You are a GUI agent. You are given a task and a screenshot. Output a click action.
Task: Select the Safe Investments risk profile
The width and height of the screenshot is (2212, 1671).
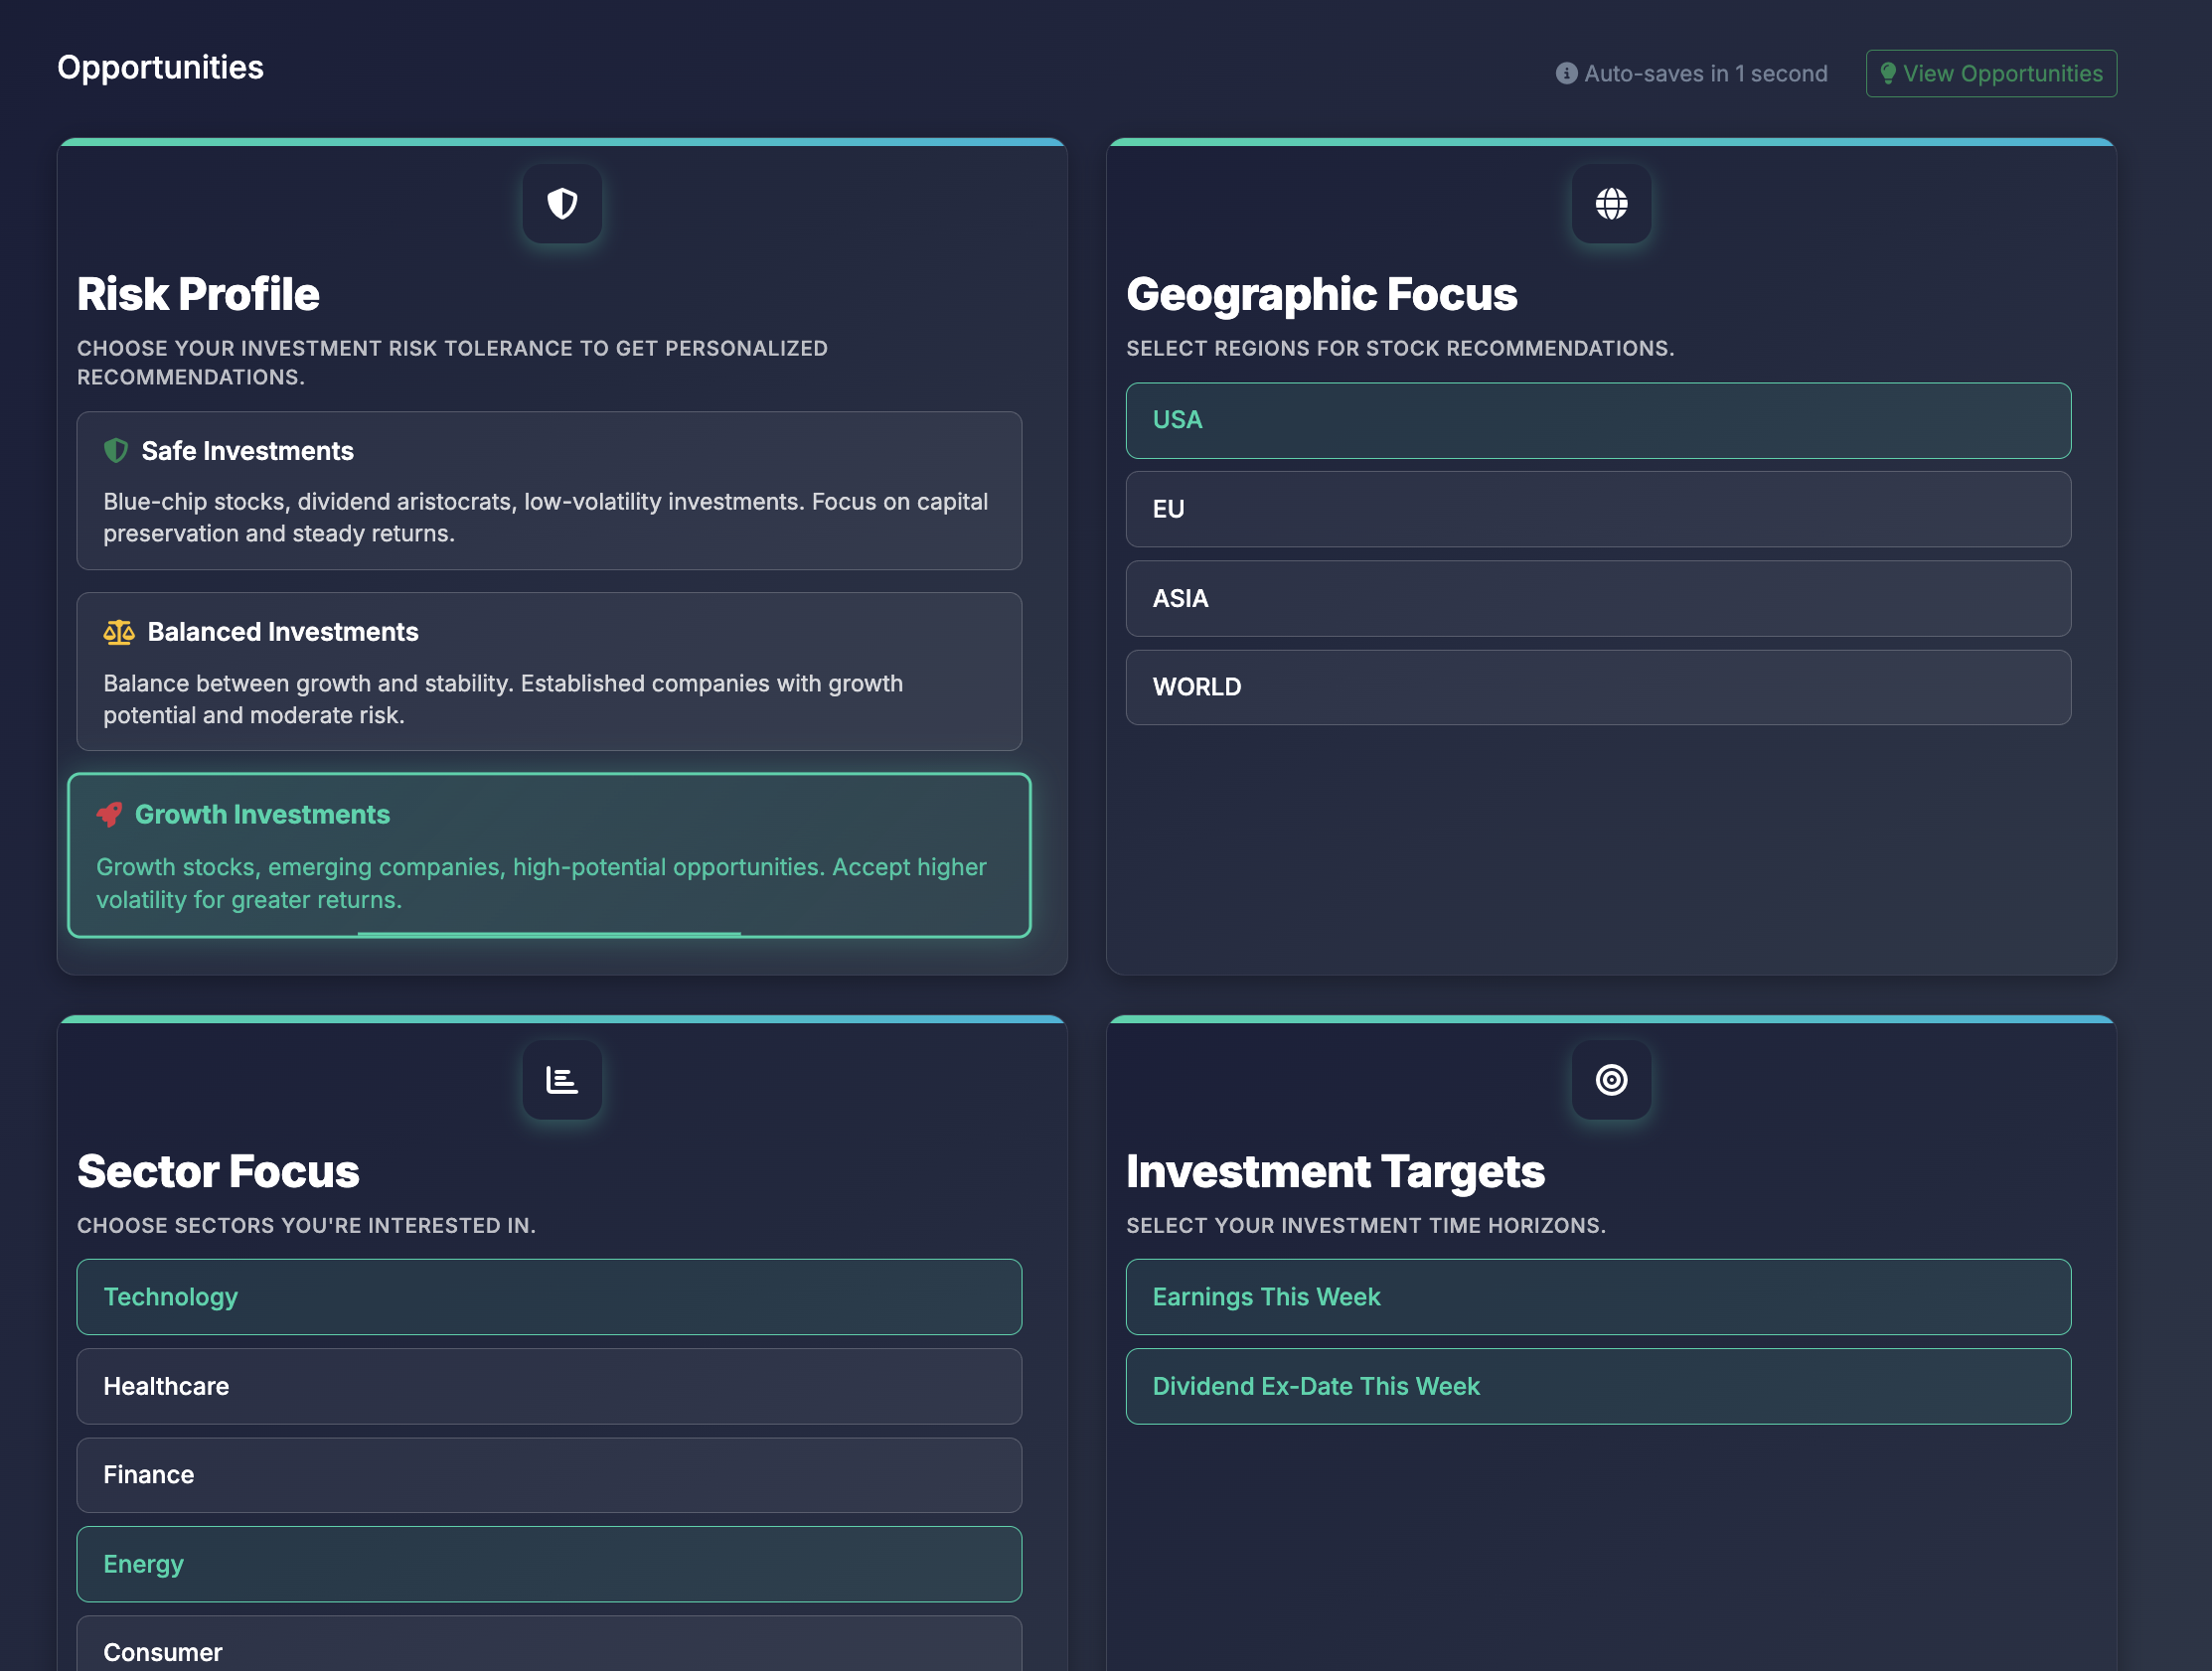[x=548, y=491]
